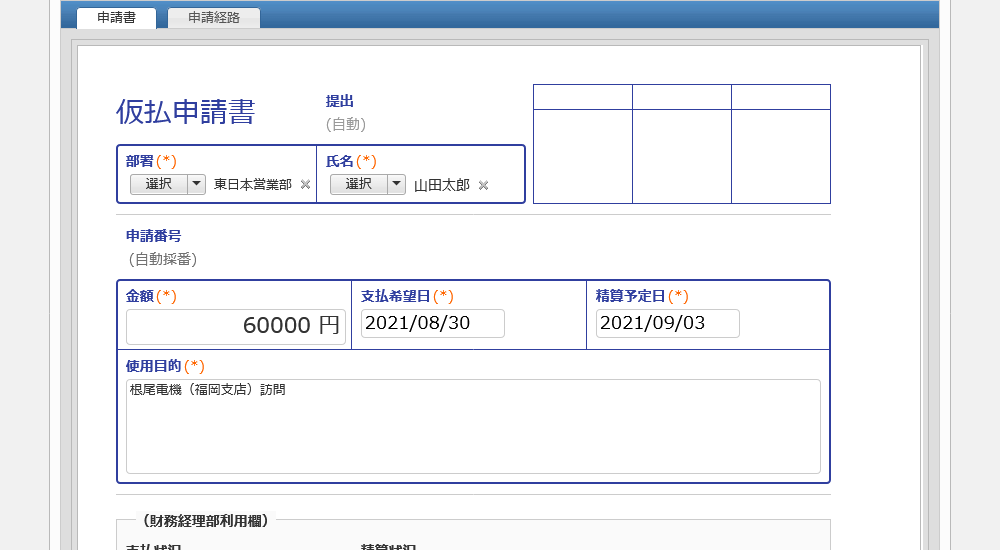Image resolution: width=1000 pixels, height=550 pixels.
Task: Select the 山田太郎 name text
Action: 441,185
